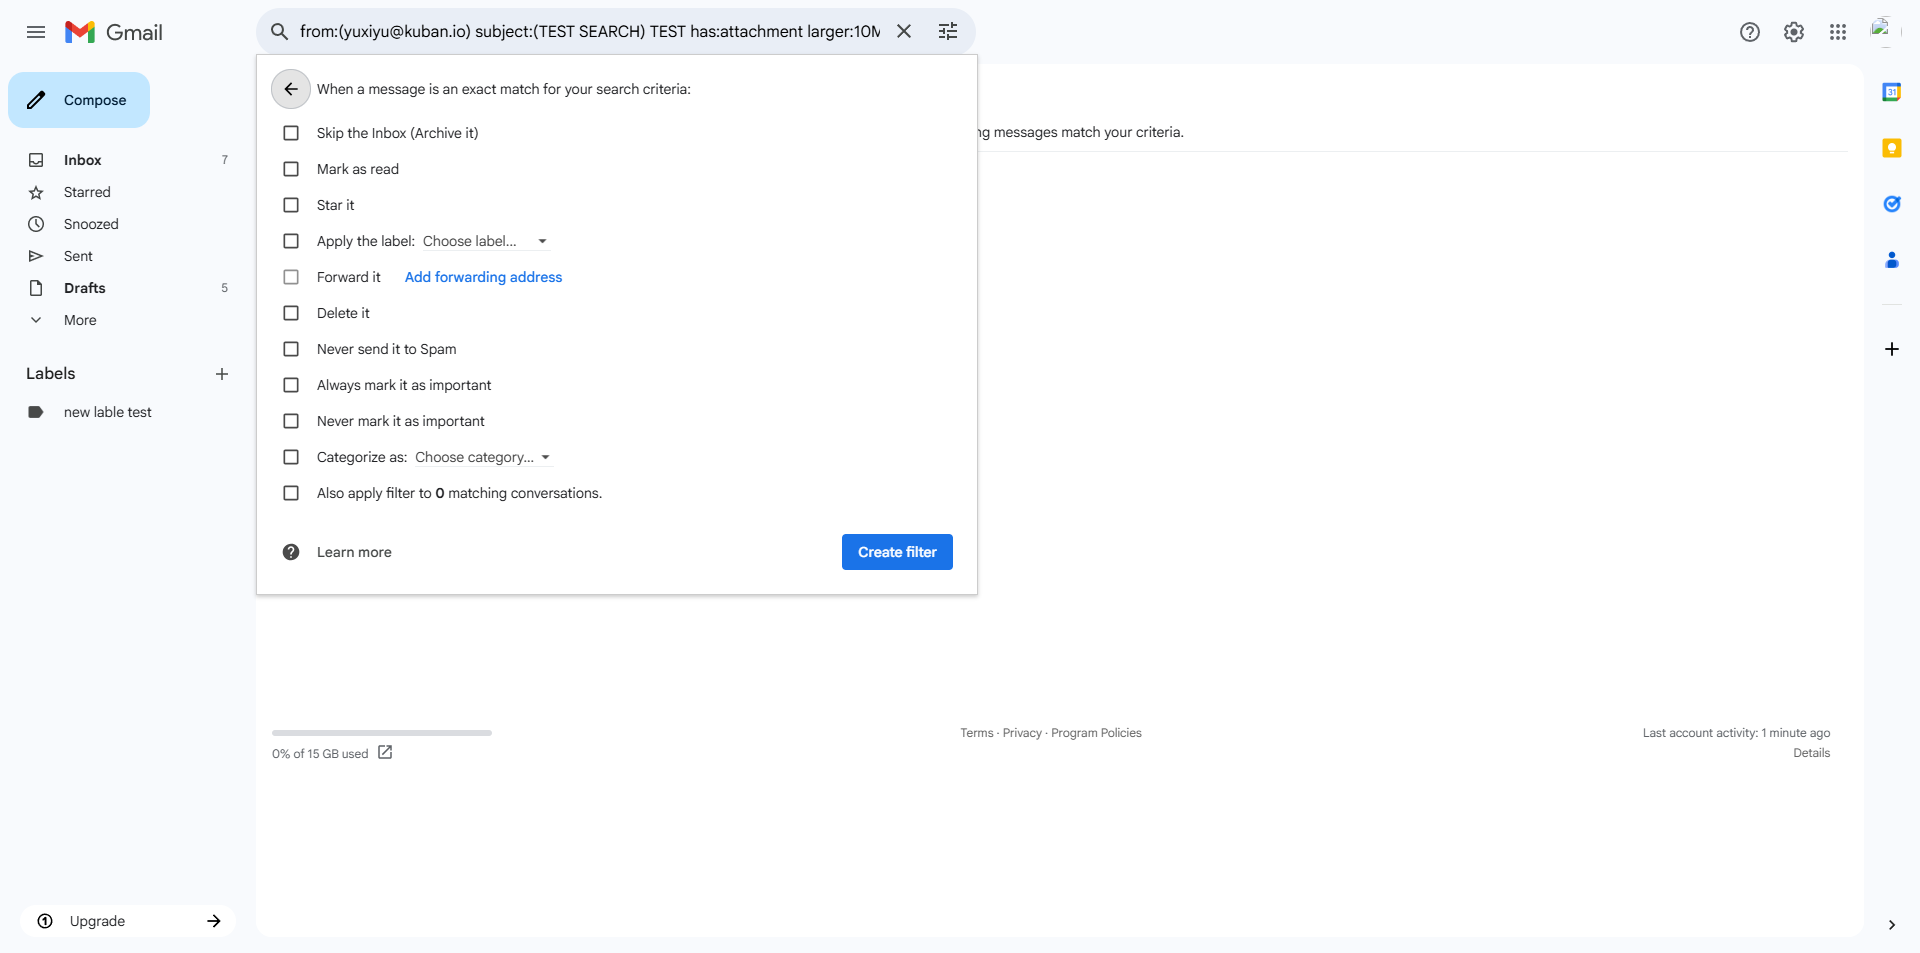The height and width of the screenshot is (953, 1920).
Task: Open Contacts side panel icon
Action: tap(1892, 260)
